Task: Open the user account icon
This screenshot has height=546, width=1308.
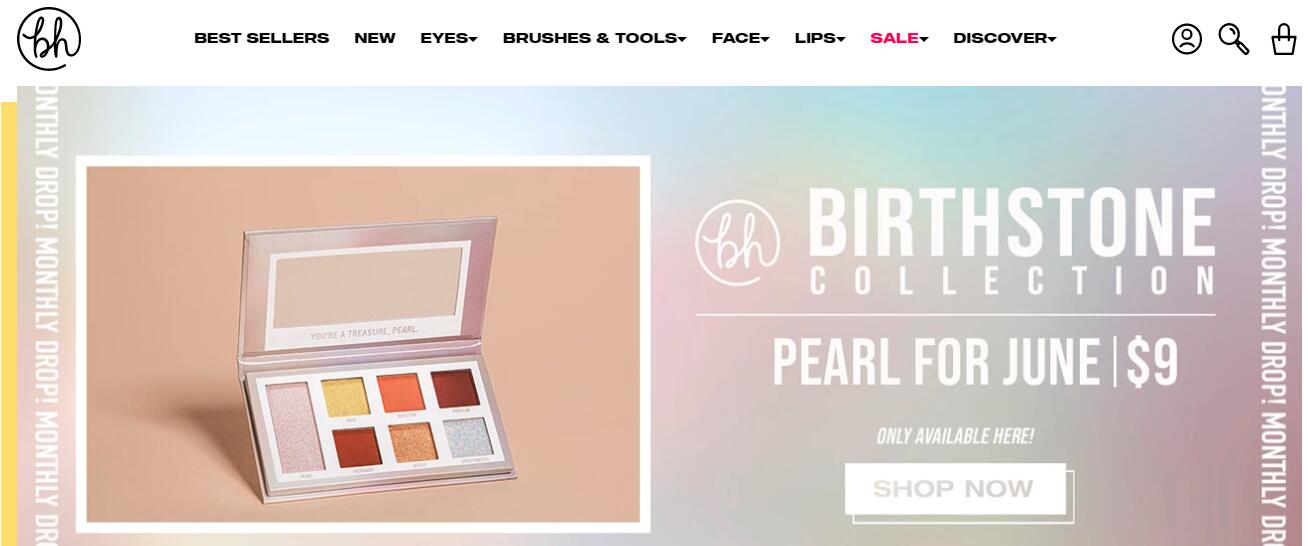Action: [x=1186, y=39]
